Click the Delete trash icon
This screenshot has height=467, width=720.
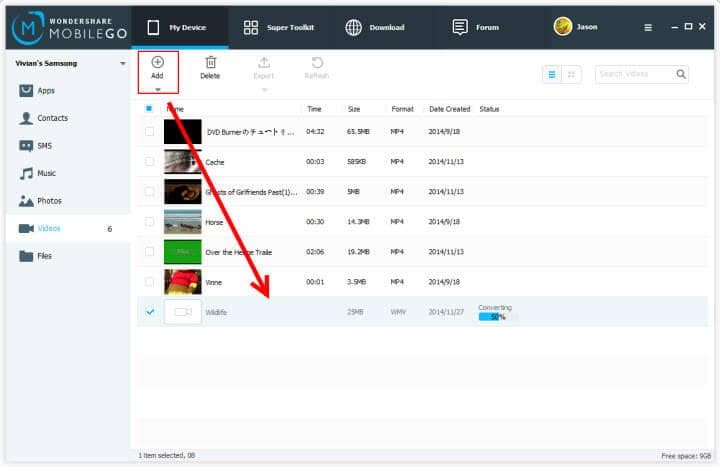tap(210, 62)
